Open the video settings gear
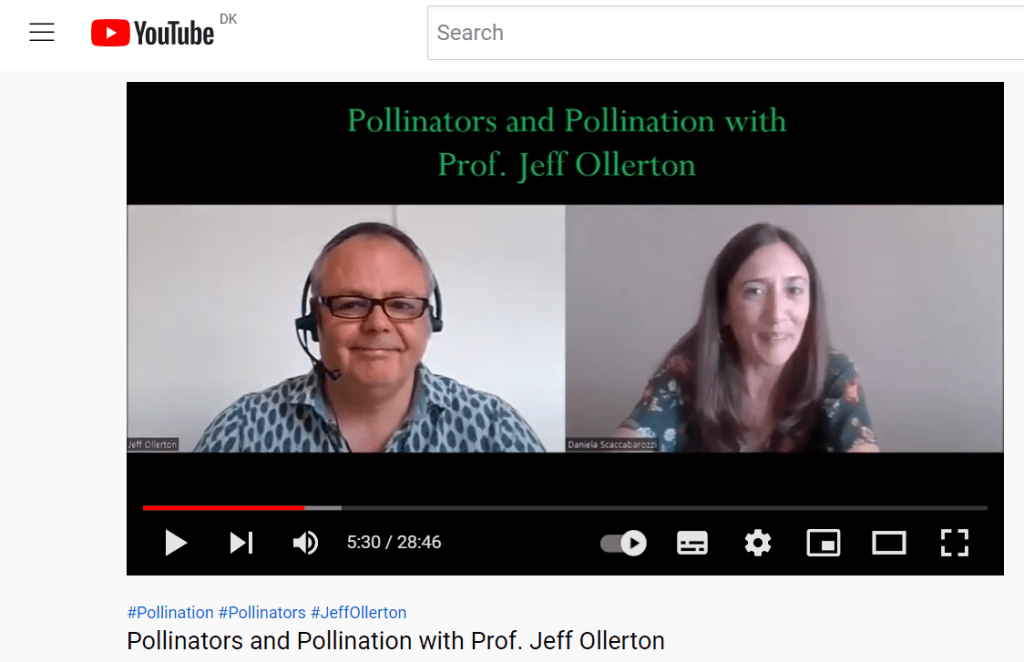Screen dimensions: 1024x662 pos(758,543)
